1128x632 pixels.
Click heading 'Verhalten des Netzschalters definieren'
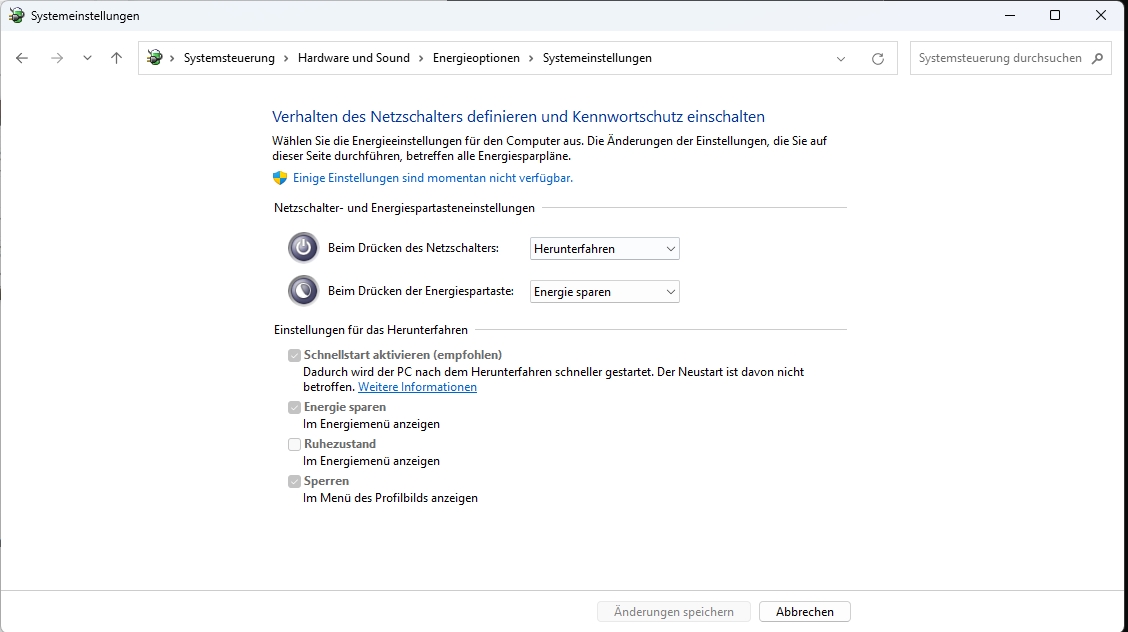point(518,116)
